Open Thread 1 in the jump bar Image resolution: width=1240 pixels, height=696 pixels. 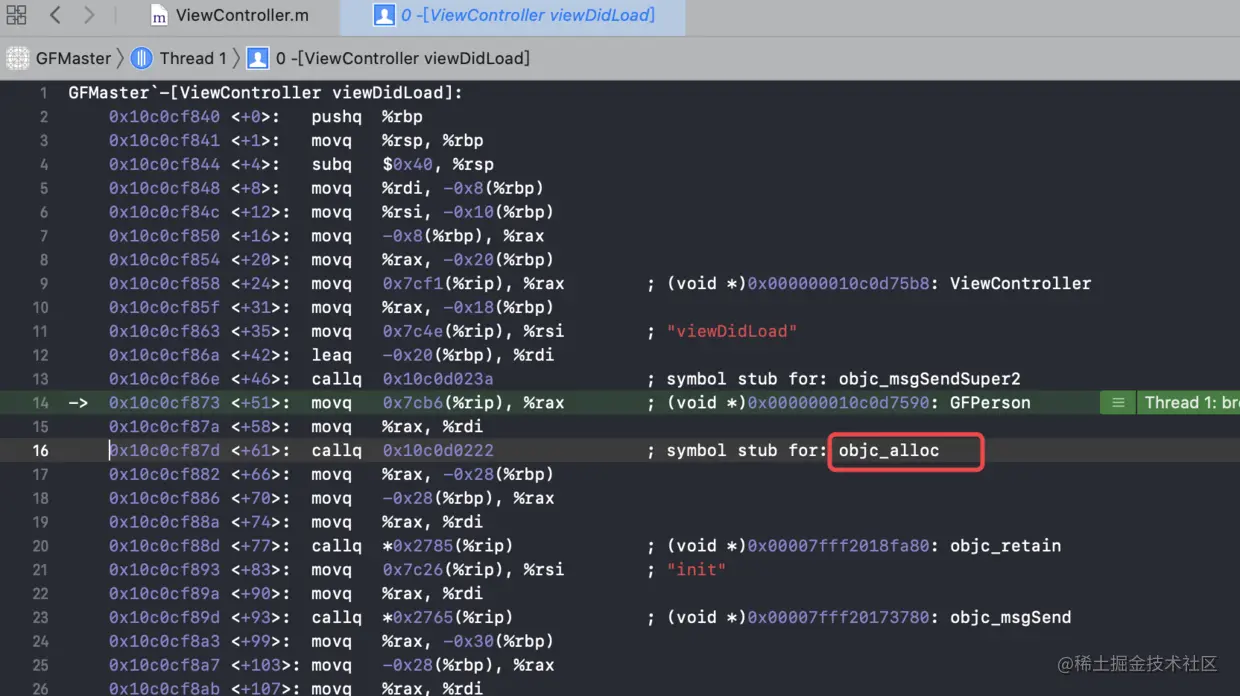point(193,58)
